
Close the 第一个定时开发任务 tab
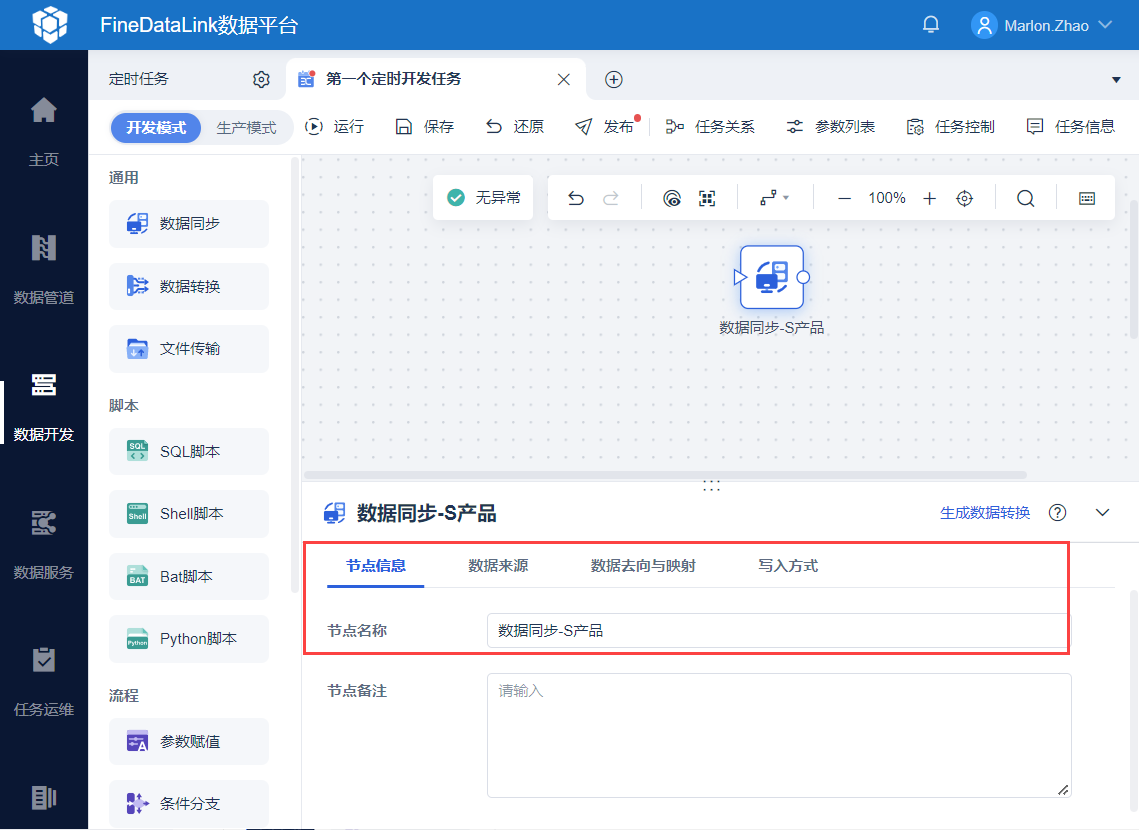[x=564, y=80]
